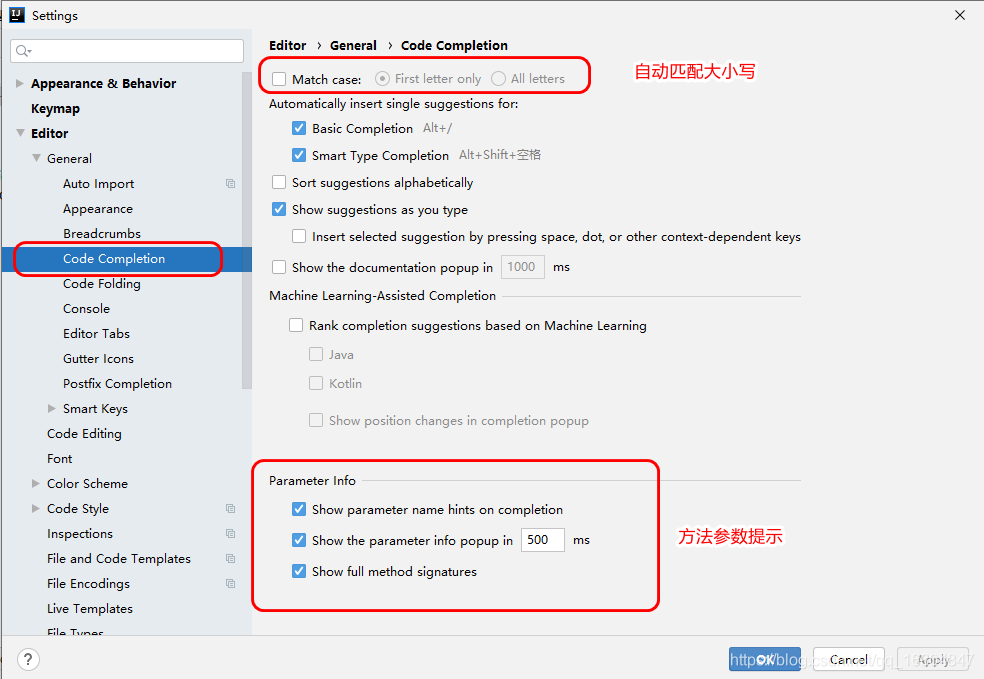Click the General breadcrumb link

click(353, 45)
